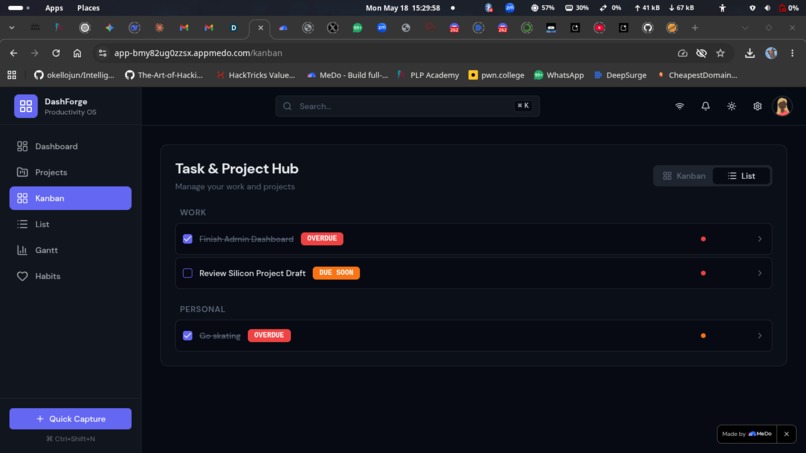Switch to the X (Twitter) browser tab
The height and width of the screenshot is (453, 806).
tap(333, 28)
